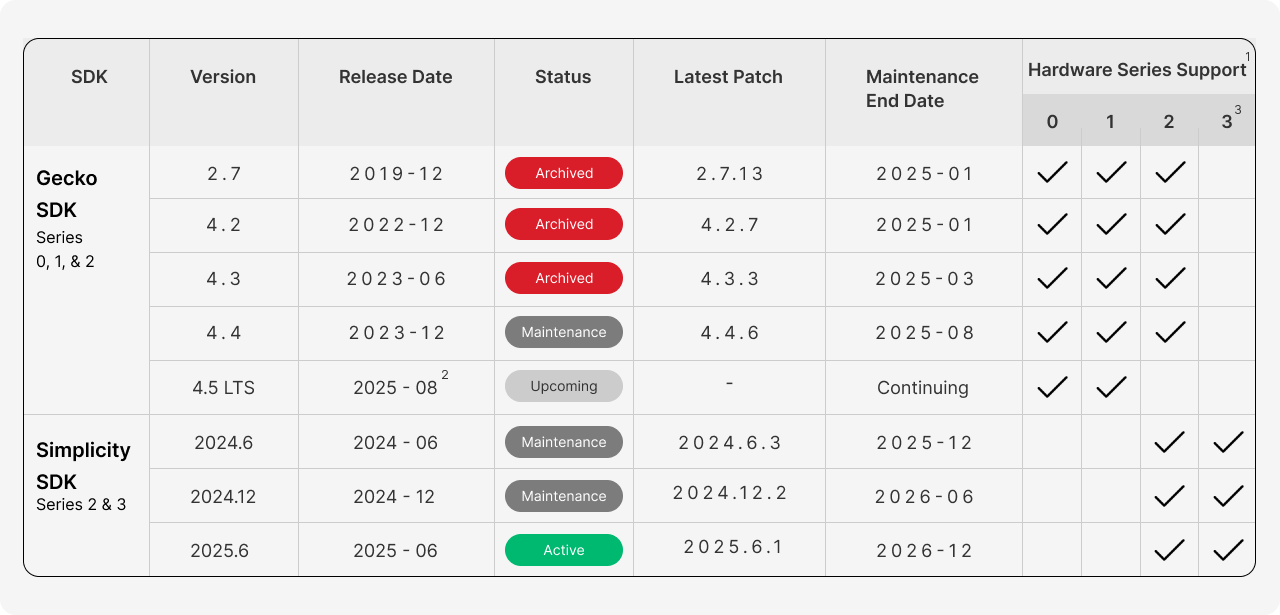This screenshot has width=1280, height=615.
Task: Select the Maintenance badge for version 2024.12
Action: click(x=563, y=495)
